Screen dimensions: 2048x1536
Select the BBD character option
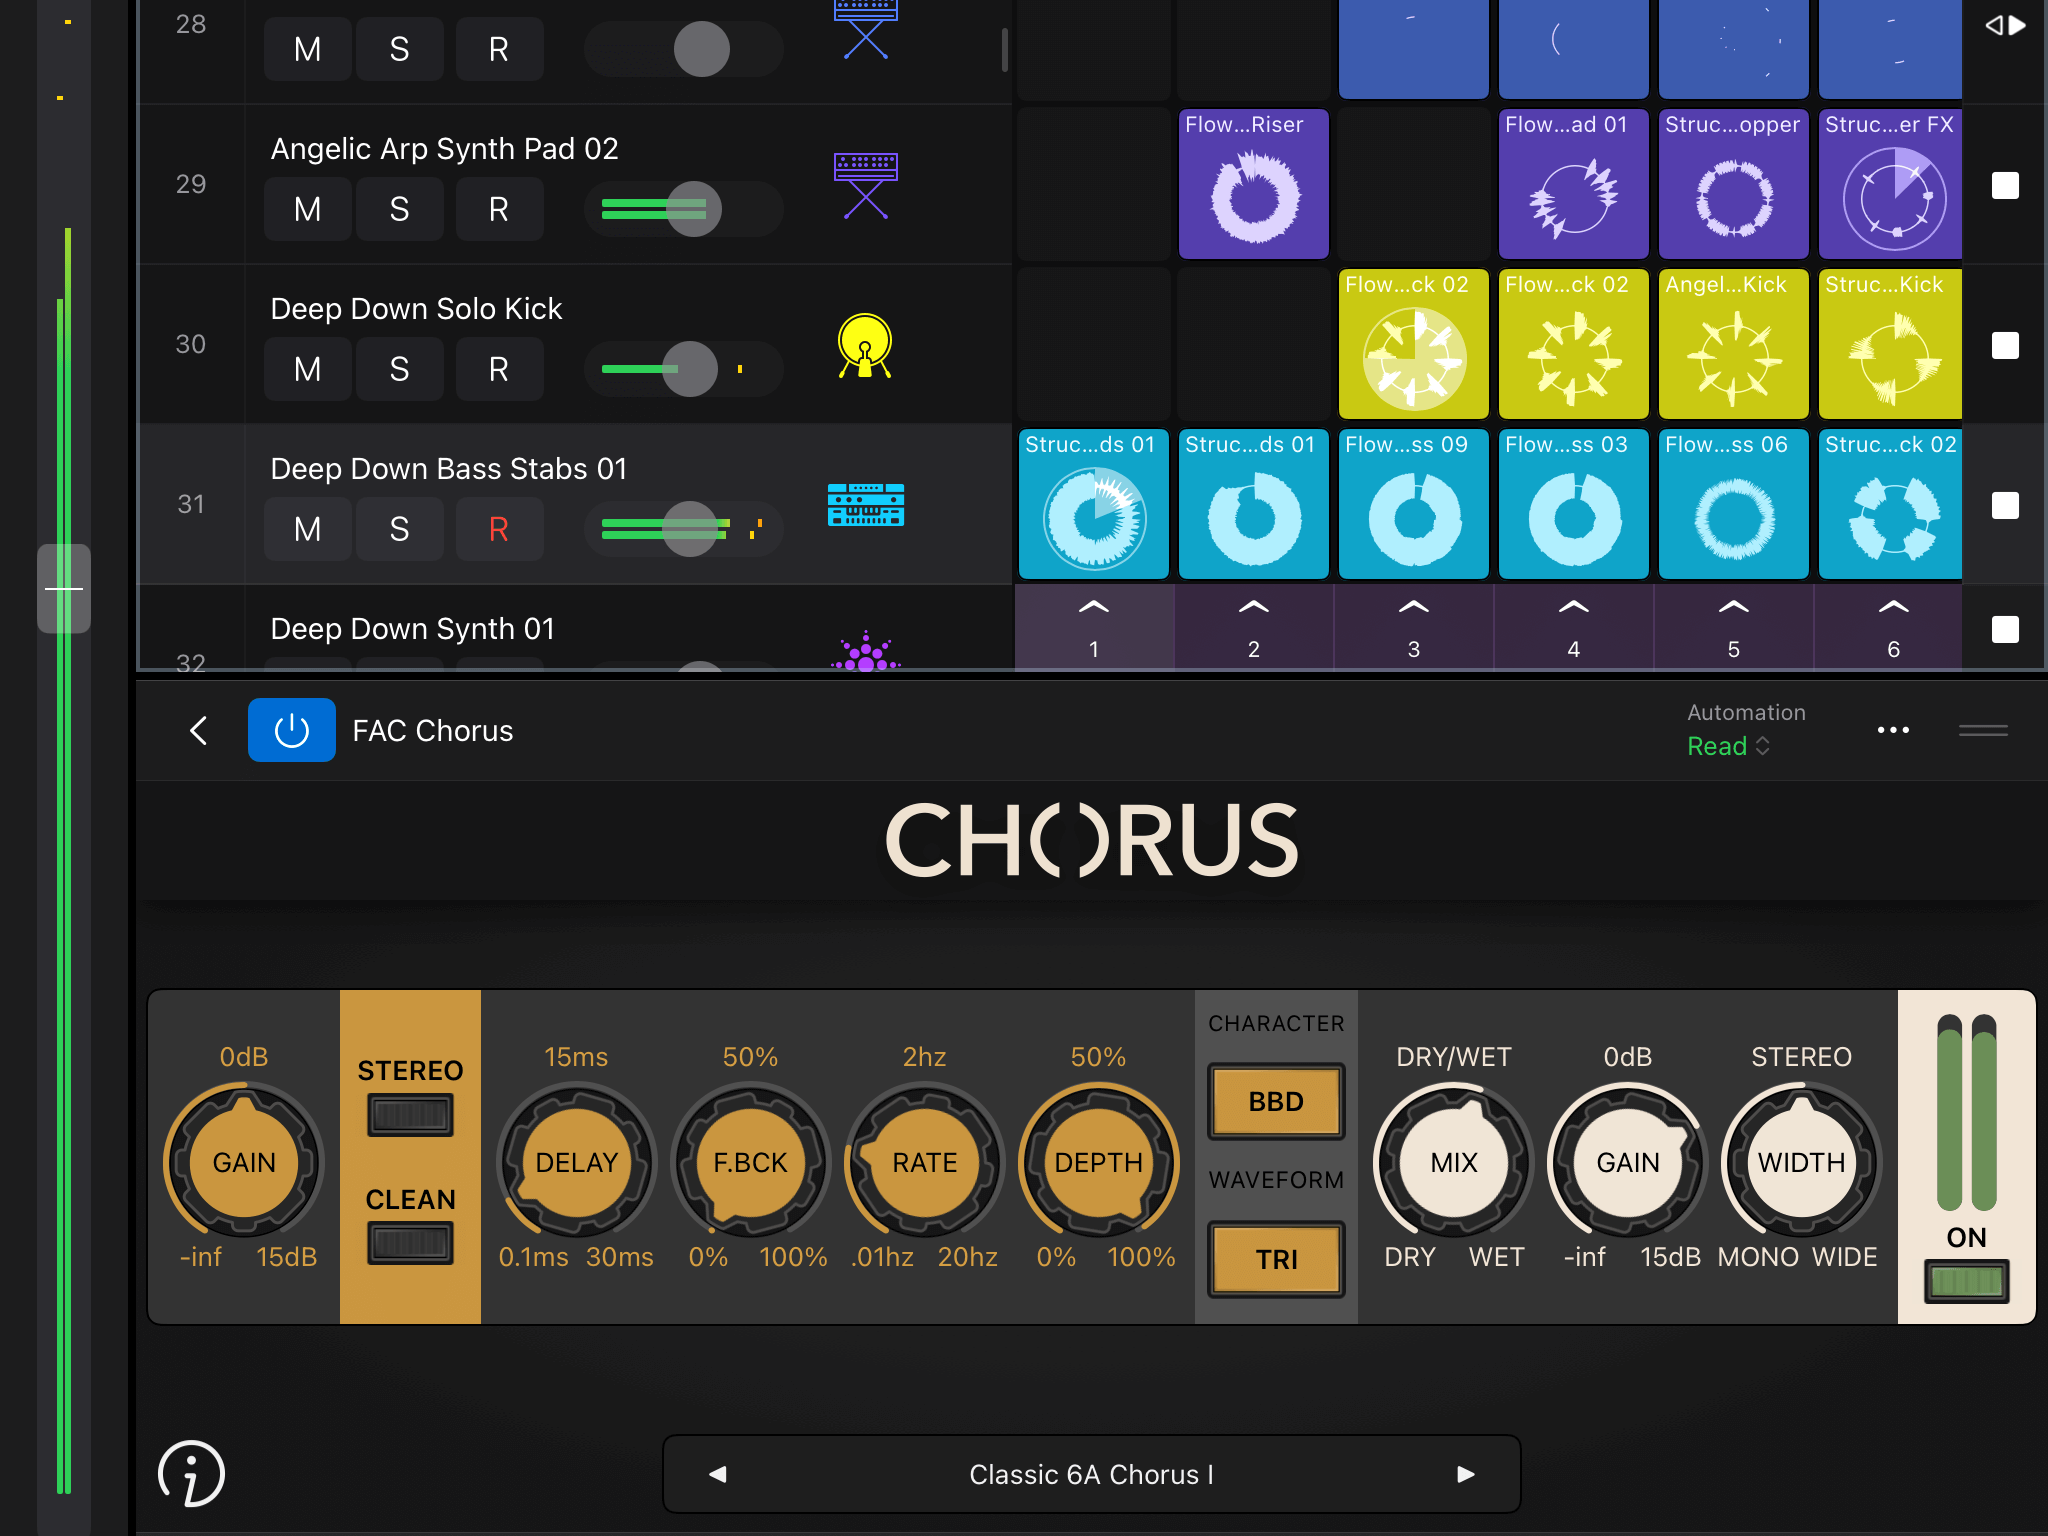(1276, 1101)
